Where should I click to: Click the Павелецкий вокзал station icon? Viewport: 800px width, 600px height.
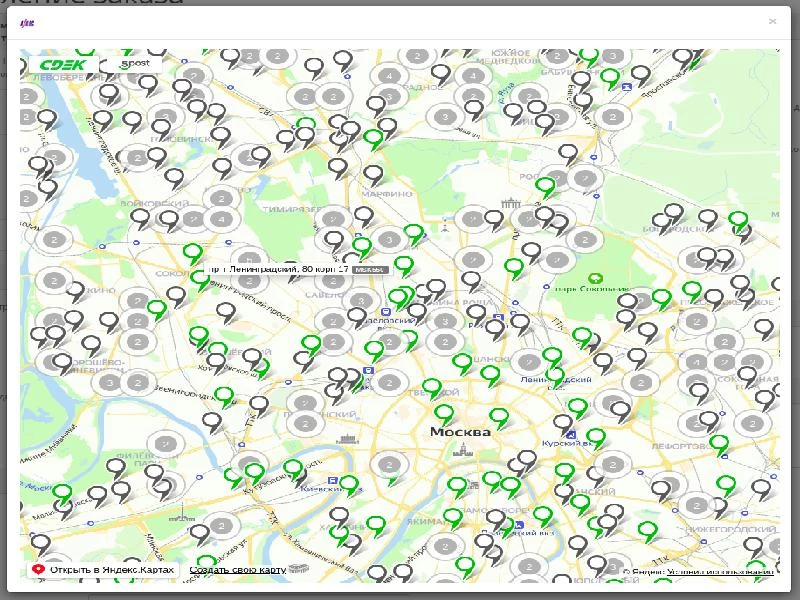pyautogui.click(x=519, y=524)
